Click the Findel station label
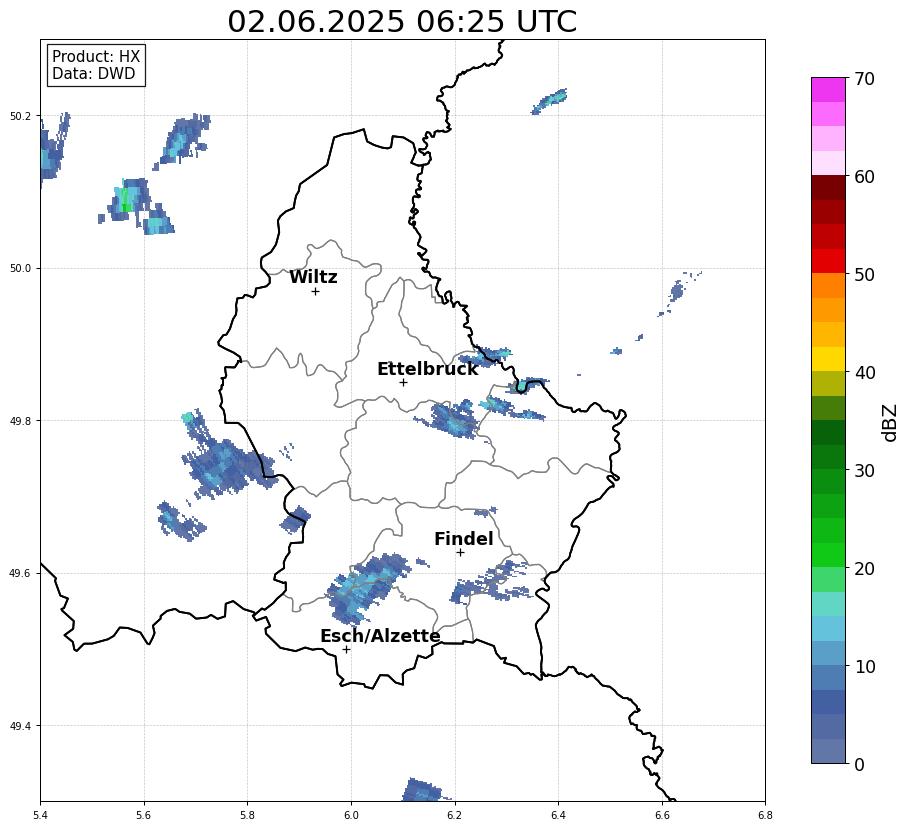This screenshot has height=829, width=909. click(464, 539)
